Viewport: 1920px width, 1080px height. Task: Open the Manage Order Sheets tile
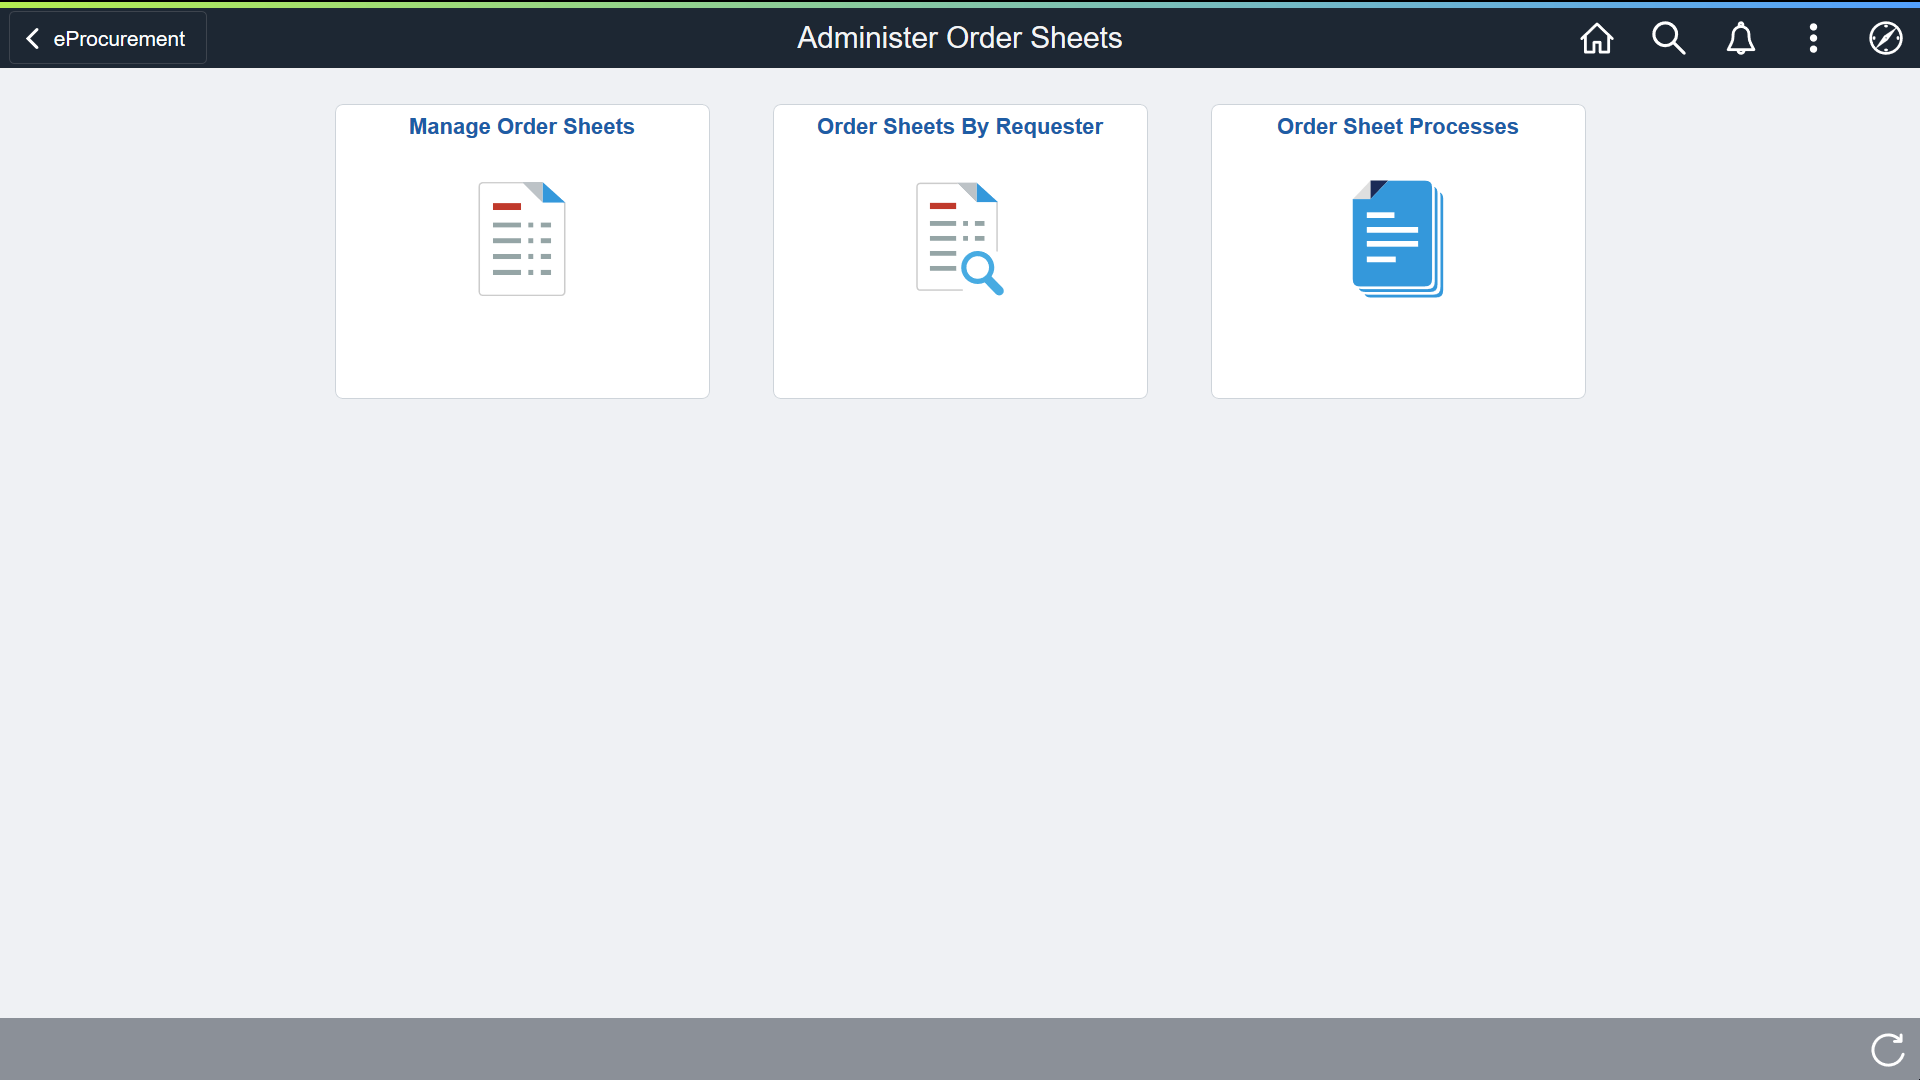coord(521,251)
